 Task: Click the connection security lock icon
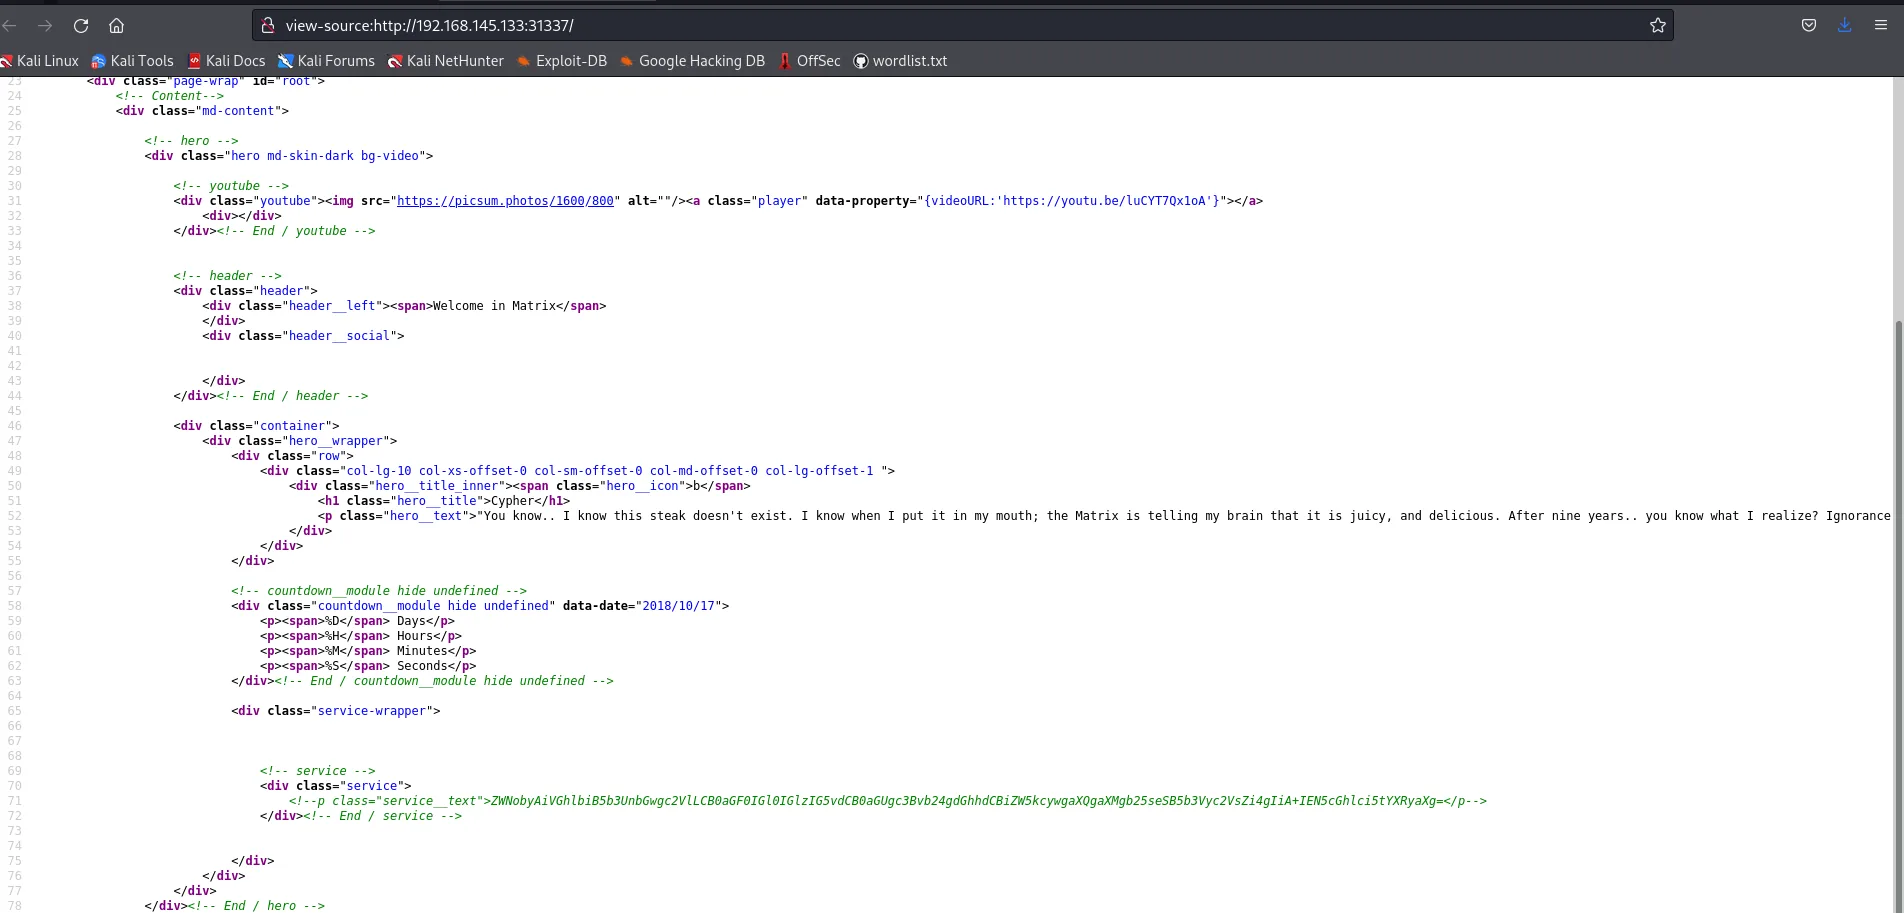[268, 25]
